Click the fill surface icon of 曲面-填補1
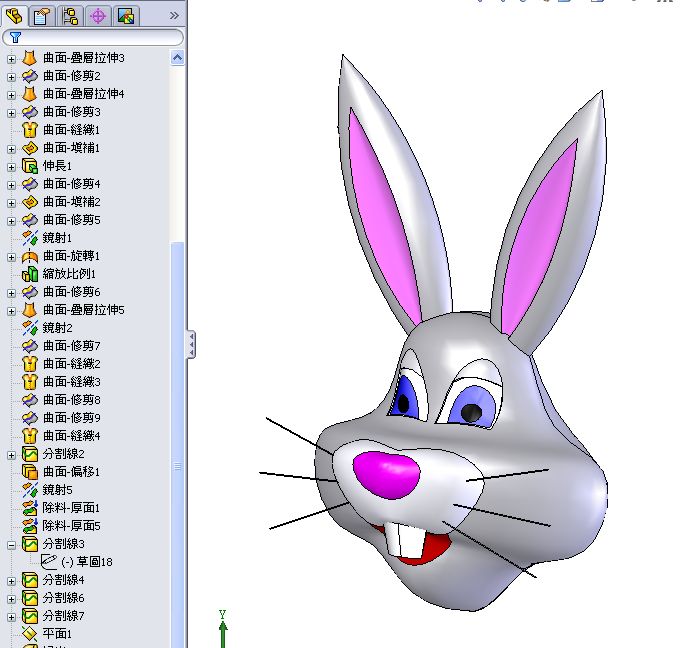689x648 pixels. click(30, 148)
